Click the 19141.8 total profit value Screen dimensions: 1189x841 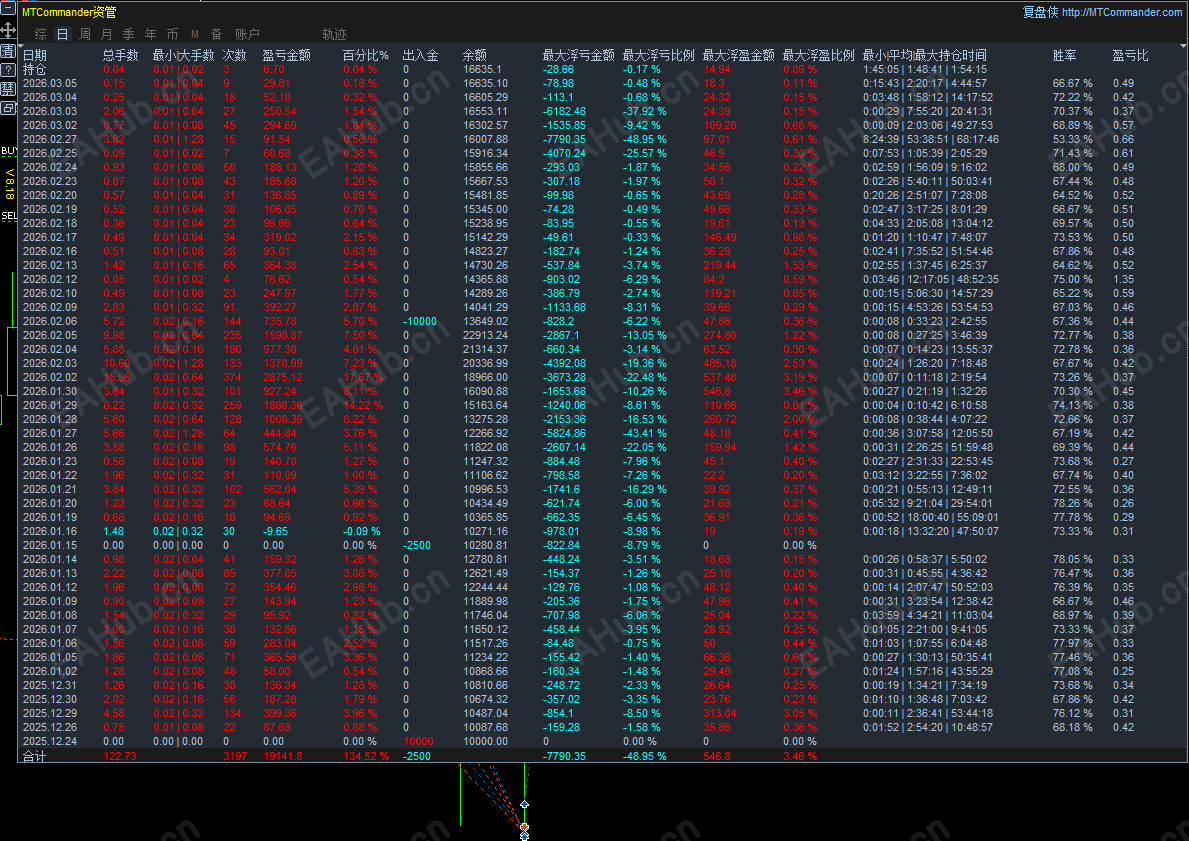coord(282,756)
